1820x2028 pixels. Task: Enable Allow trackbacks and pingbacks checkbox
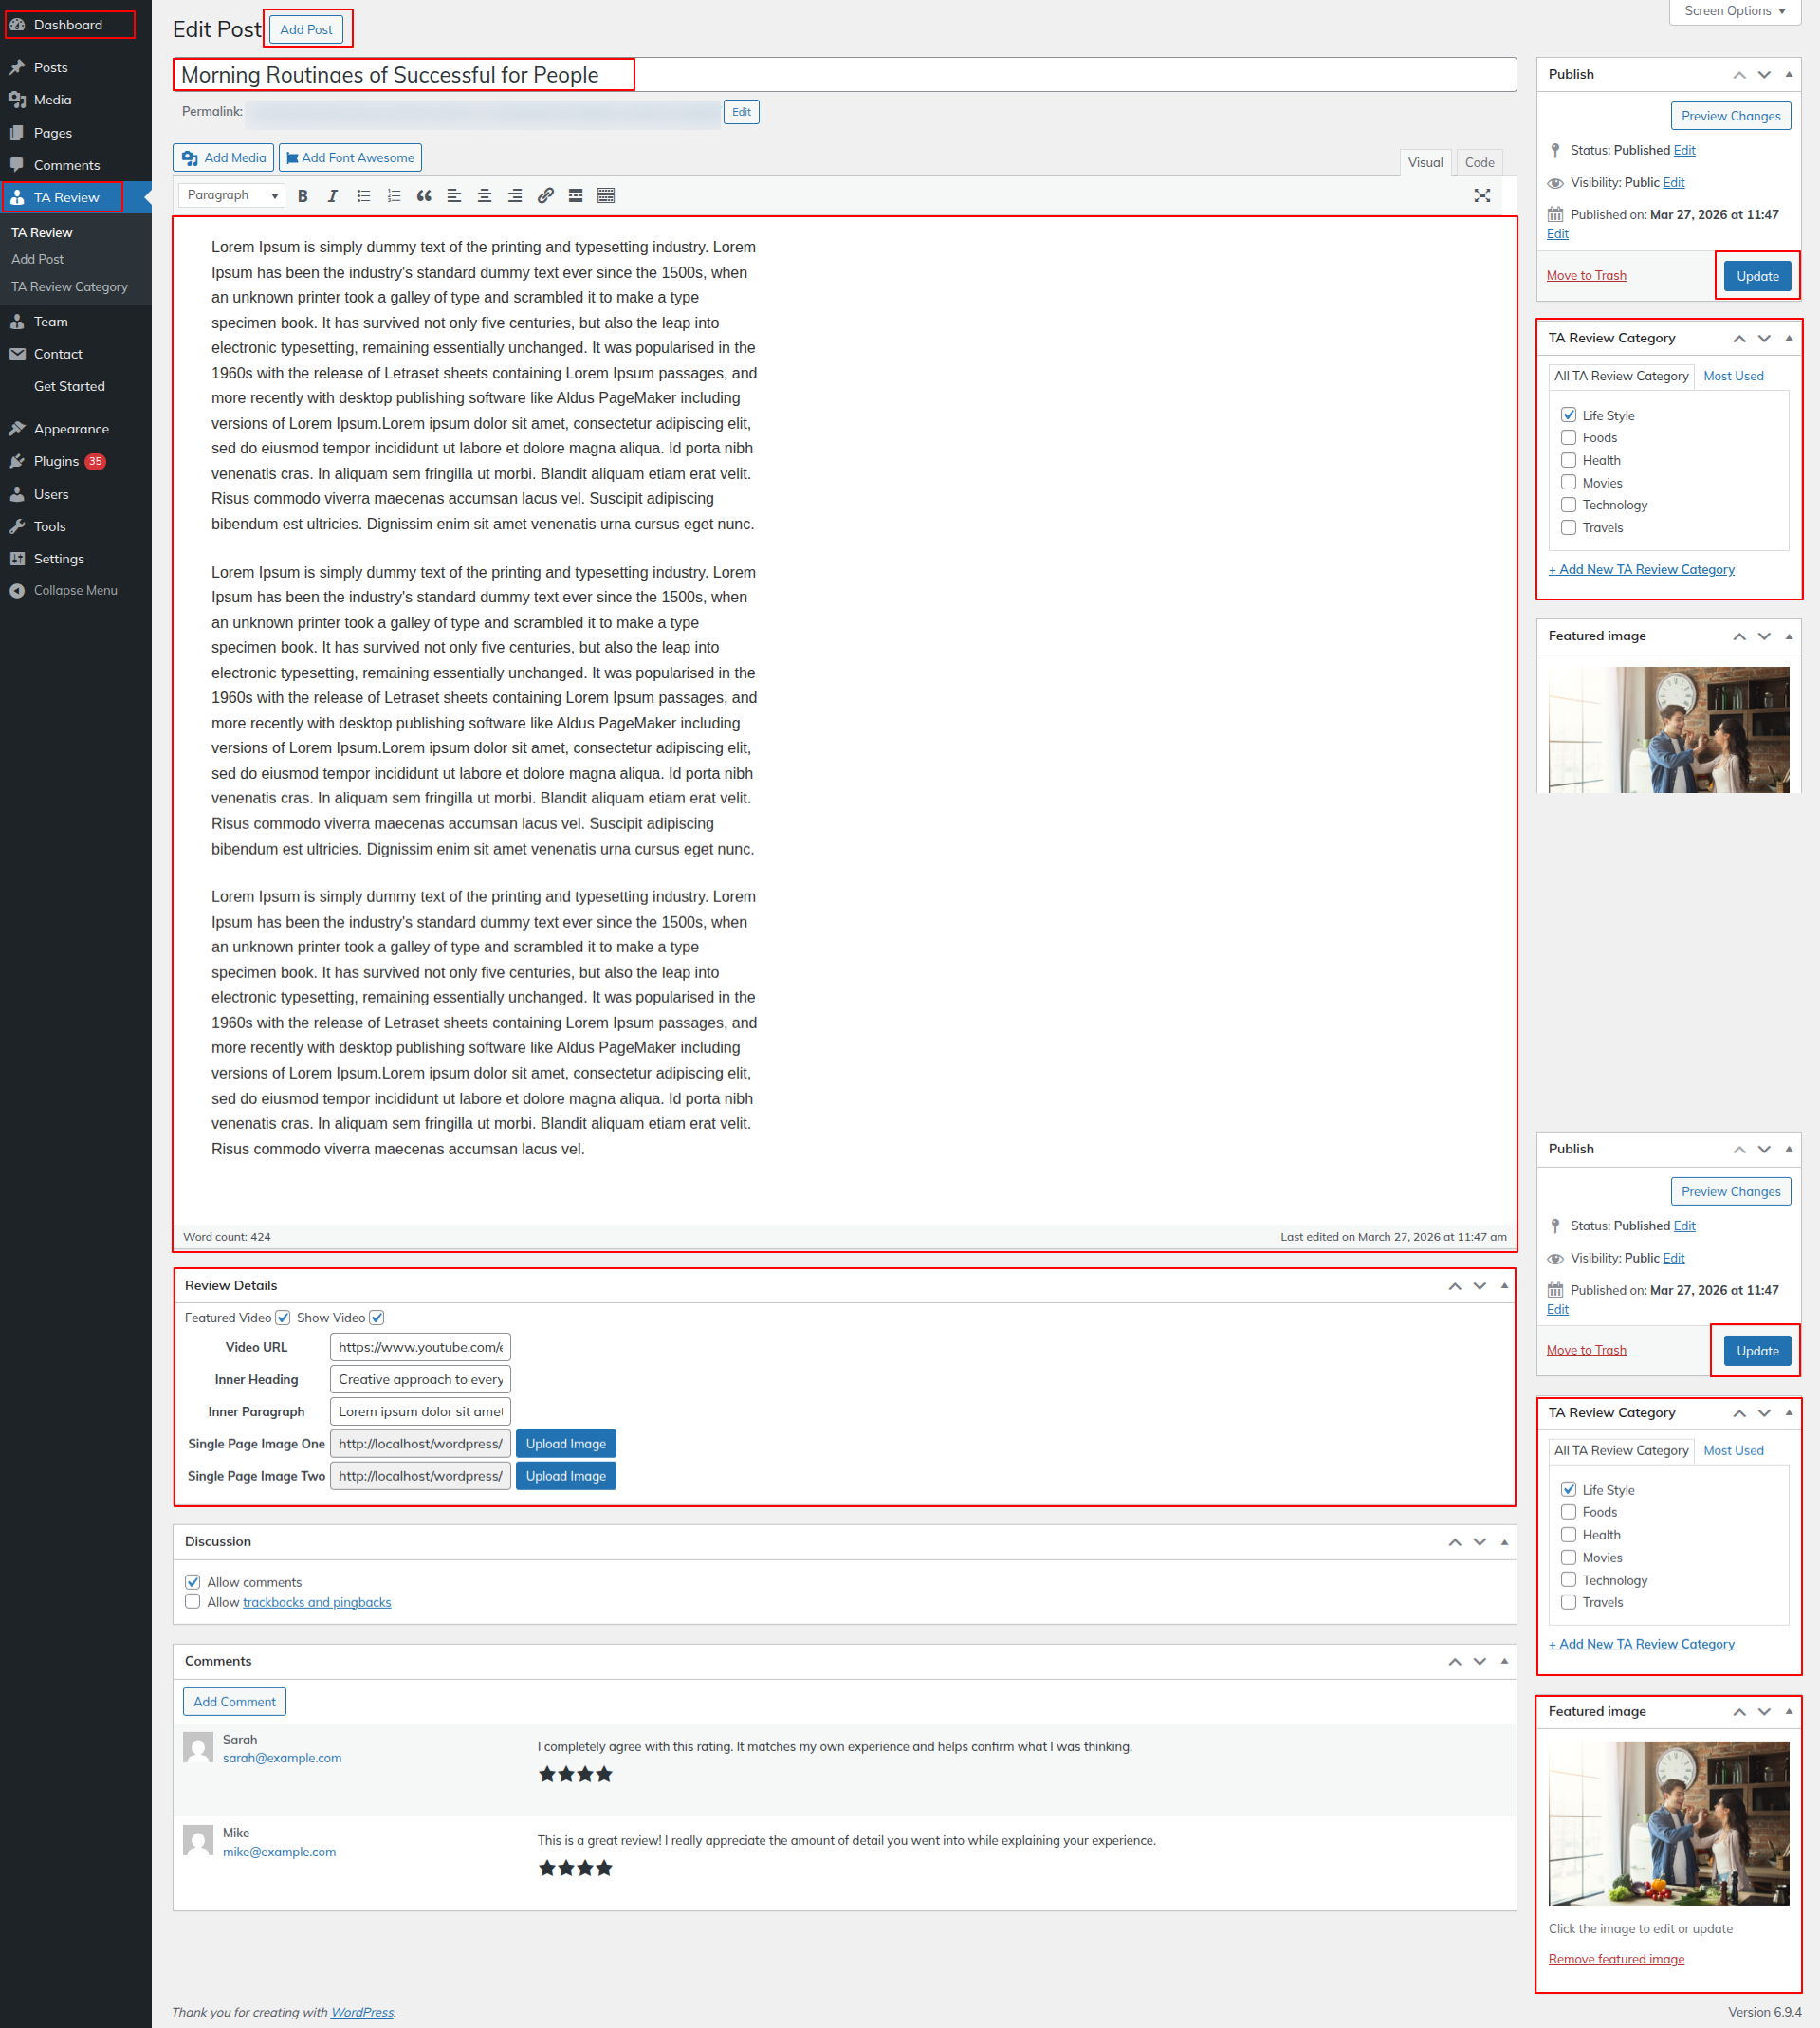[x=193, y=1602]
